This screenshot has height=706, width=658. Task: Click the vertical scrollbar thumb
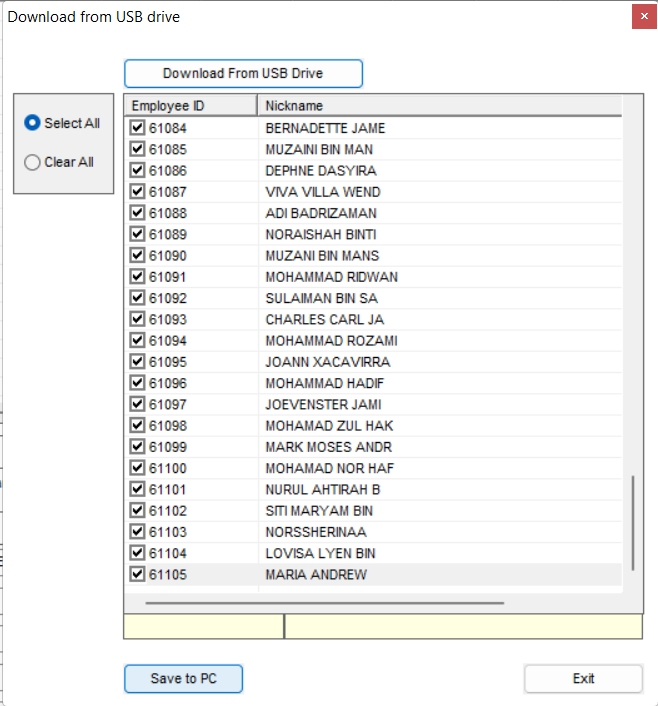tap(631, 522)
